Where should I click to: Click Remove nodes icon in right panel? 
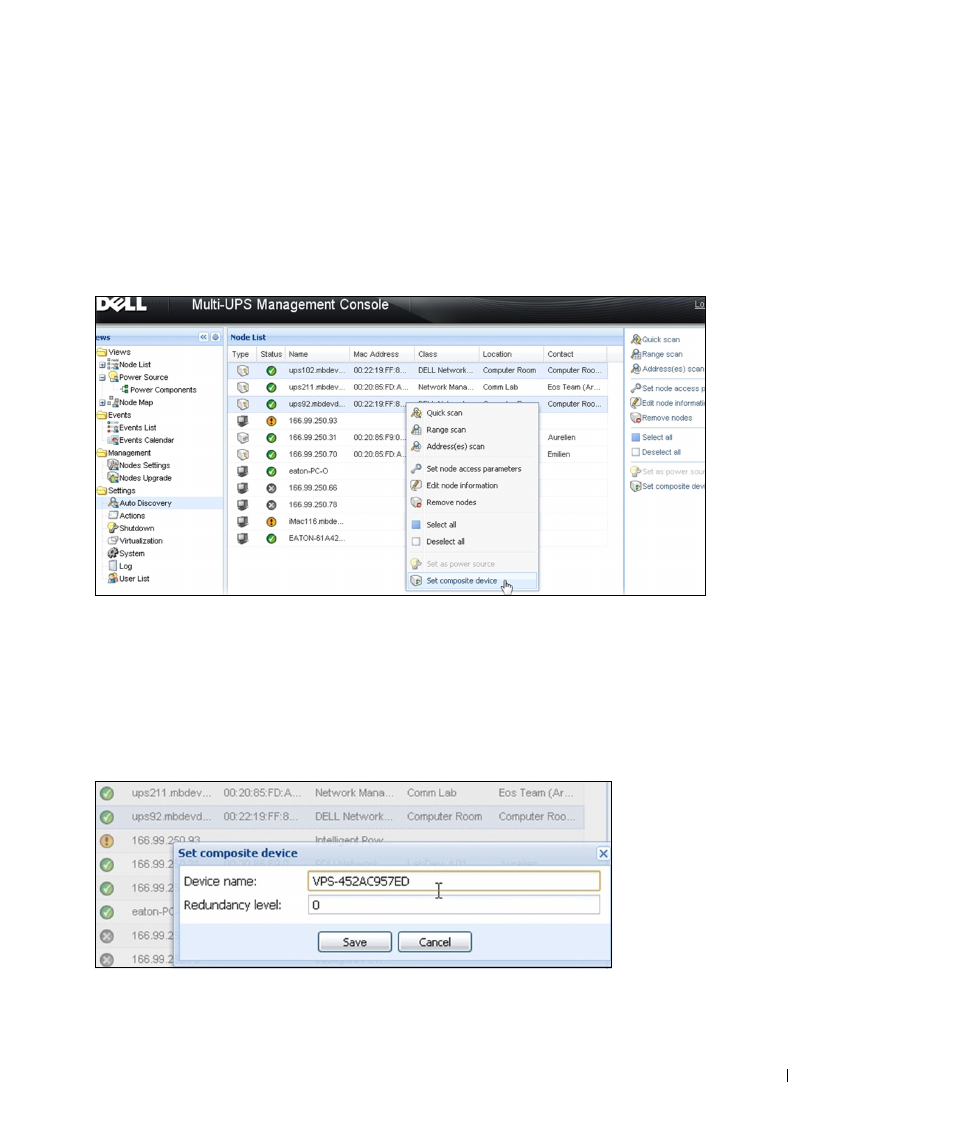636,418
